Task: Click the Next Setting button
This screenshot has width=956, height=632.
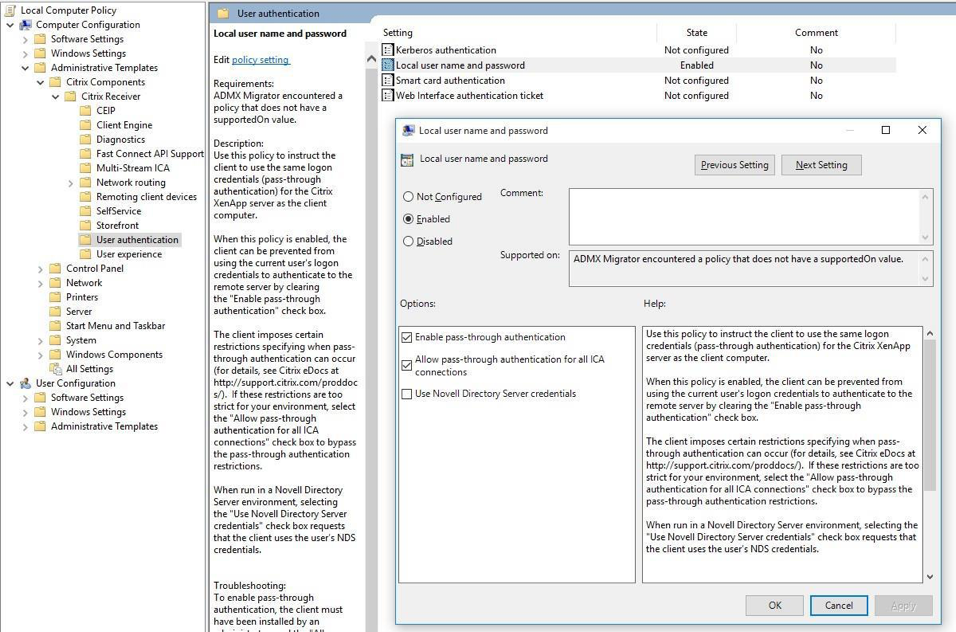Action: [x=821, y=165]
